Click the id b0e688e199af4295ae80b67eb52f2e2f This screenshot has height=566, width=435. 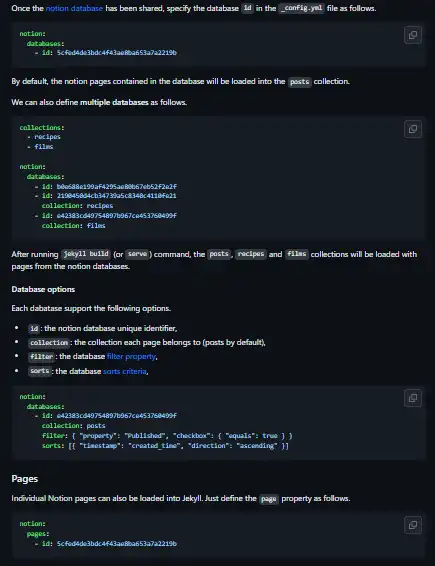pos(117,187)
